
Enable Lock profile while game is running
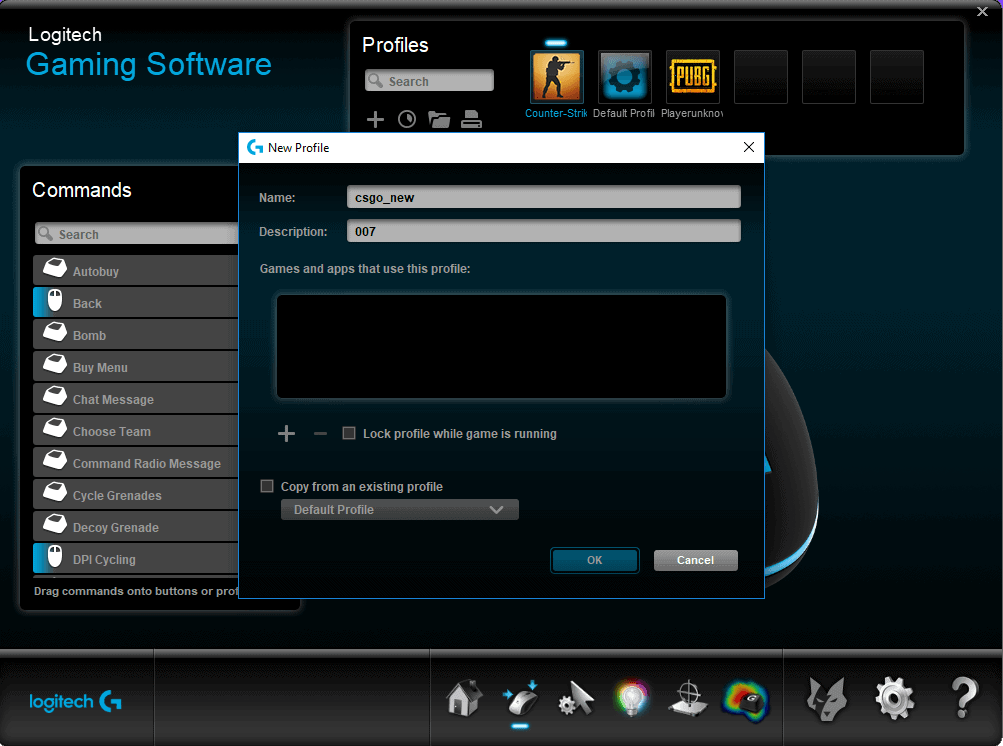(349, 433)
